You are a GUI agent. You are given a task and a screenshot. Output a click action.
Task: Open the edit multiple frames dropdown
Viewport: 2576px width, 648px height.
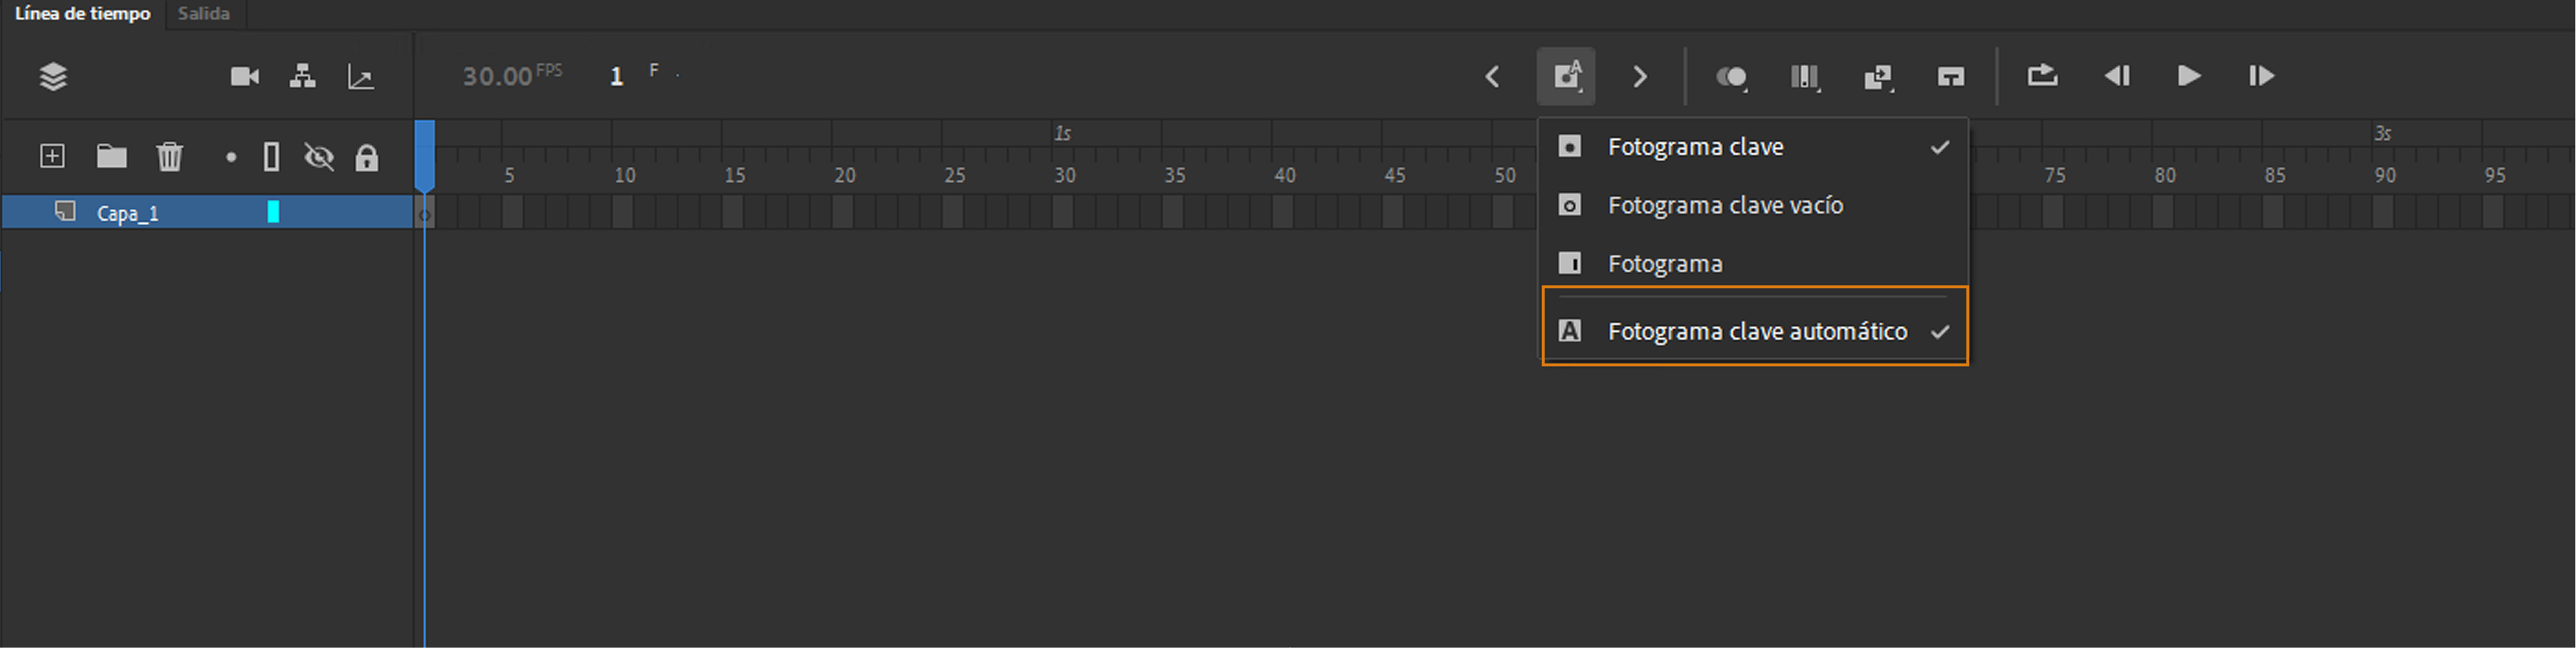tap(1804, 77)
